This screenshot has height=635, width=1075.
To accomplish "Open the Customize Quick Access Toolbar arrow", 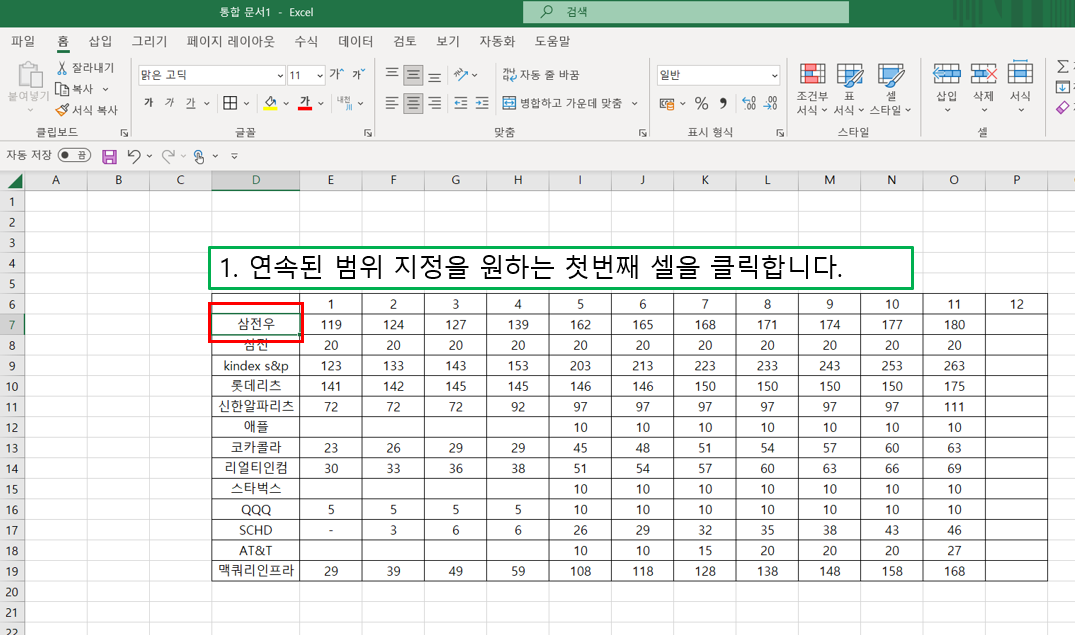I will [234, 156].
